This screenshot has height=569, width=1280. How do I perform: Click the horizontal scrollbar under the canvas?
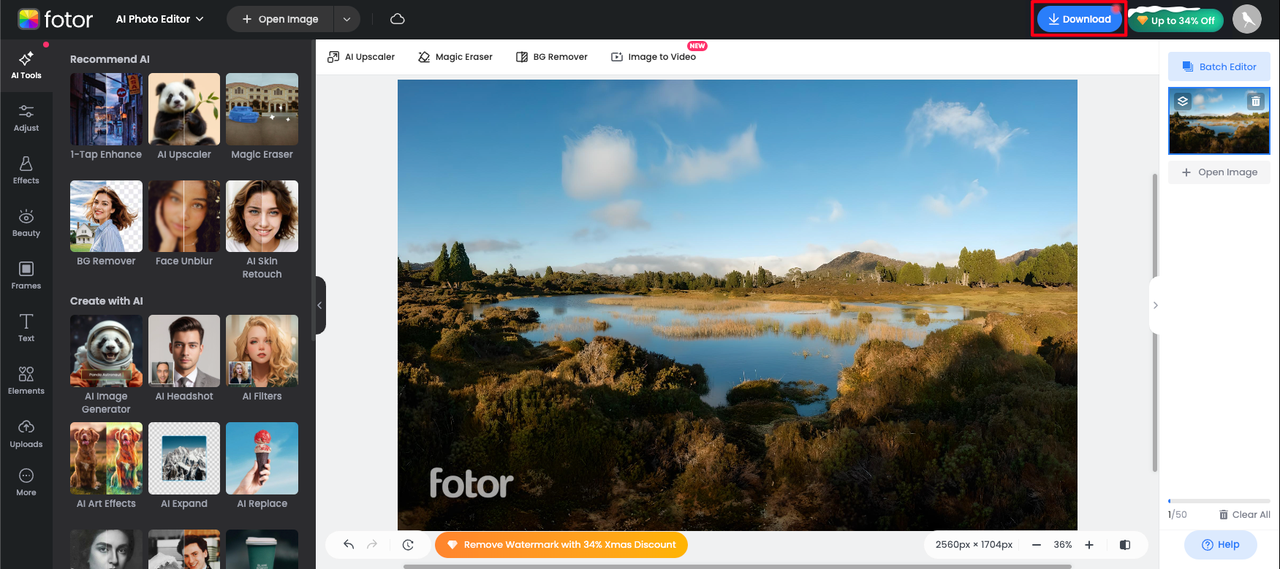coord(737,566)
